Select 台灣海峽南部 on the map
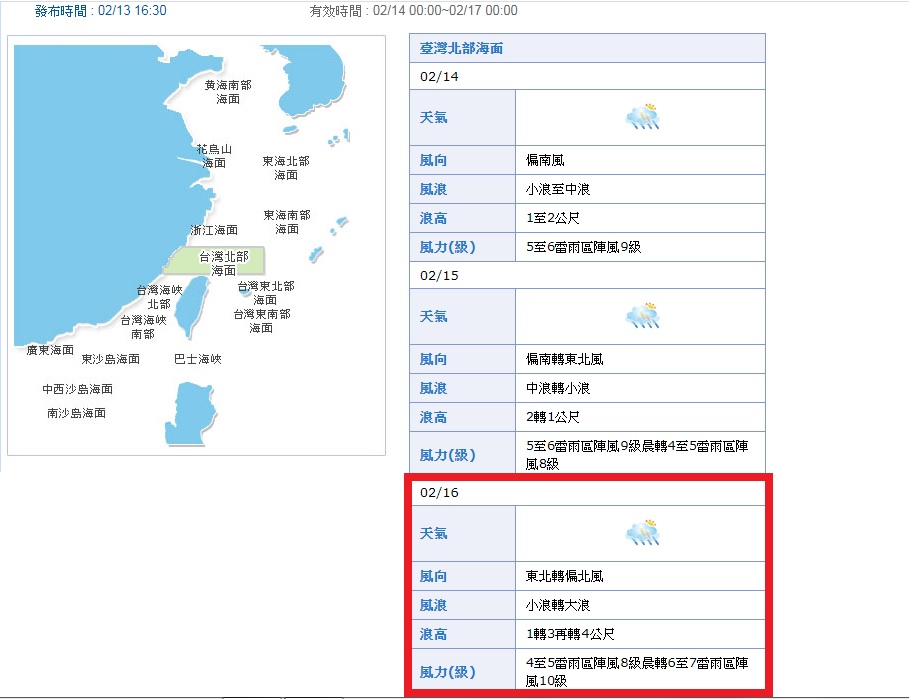The width and height of the screenshot is (909, 699). tap(143, 327)
